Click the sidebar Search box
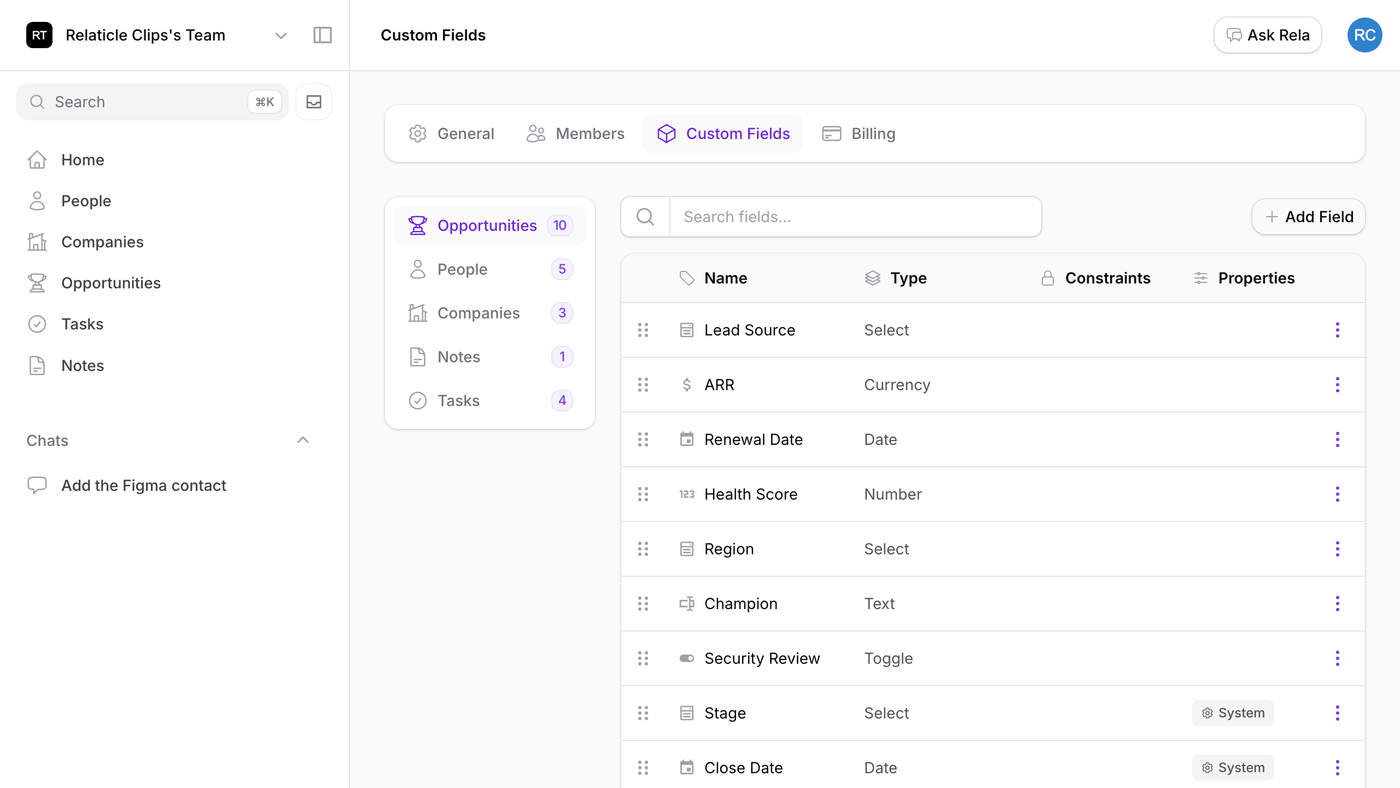Image resolution: width=1400 pixels, height=788 pixels. click(x=152, y=102)
